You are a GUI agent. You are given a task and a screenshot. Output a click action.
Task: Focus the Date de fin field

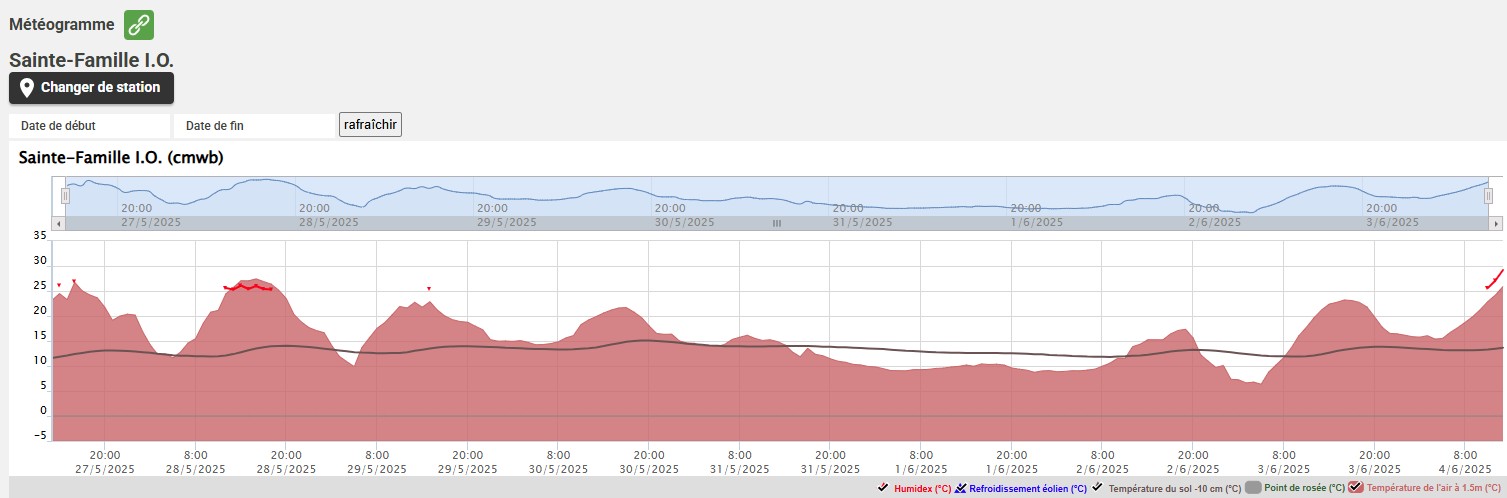[254, 126]
